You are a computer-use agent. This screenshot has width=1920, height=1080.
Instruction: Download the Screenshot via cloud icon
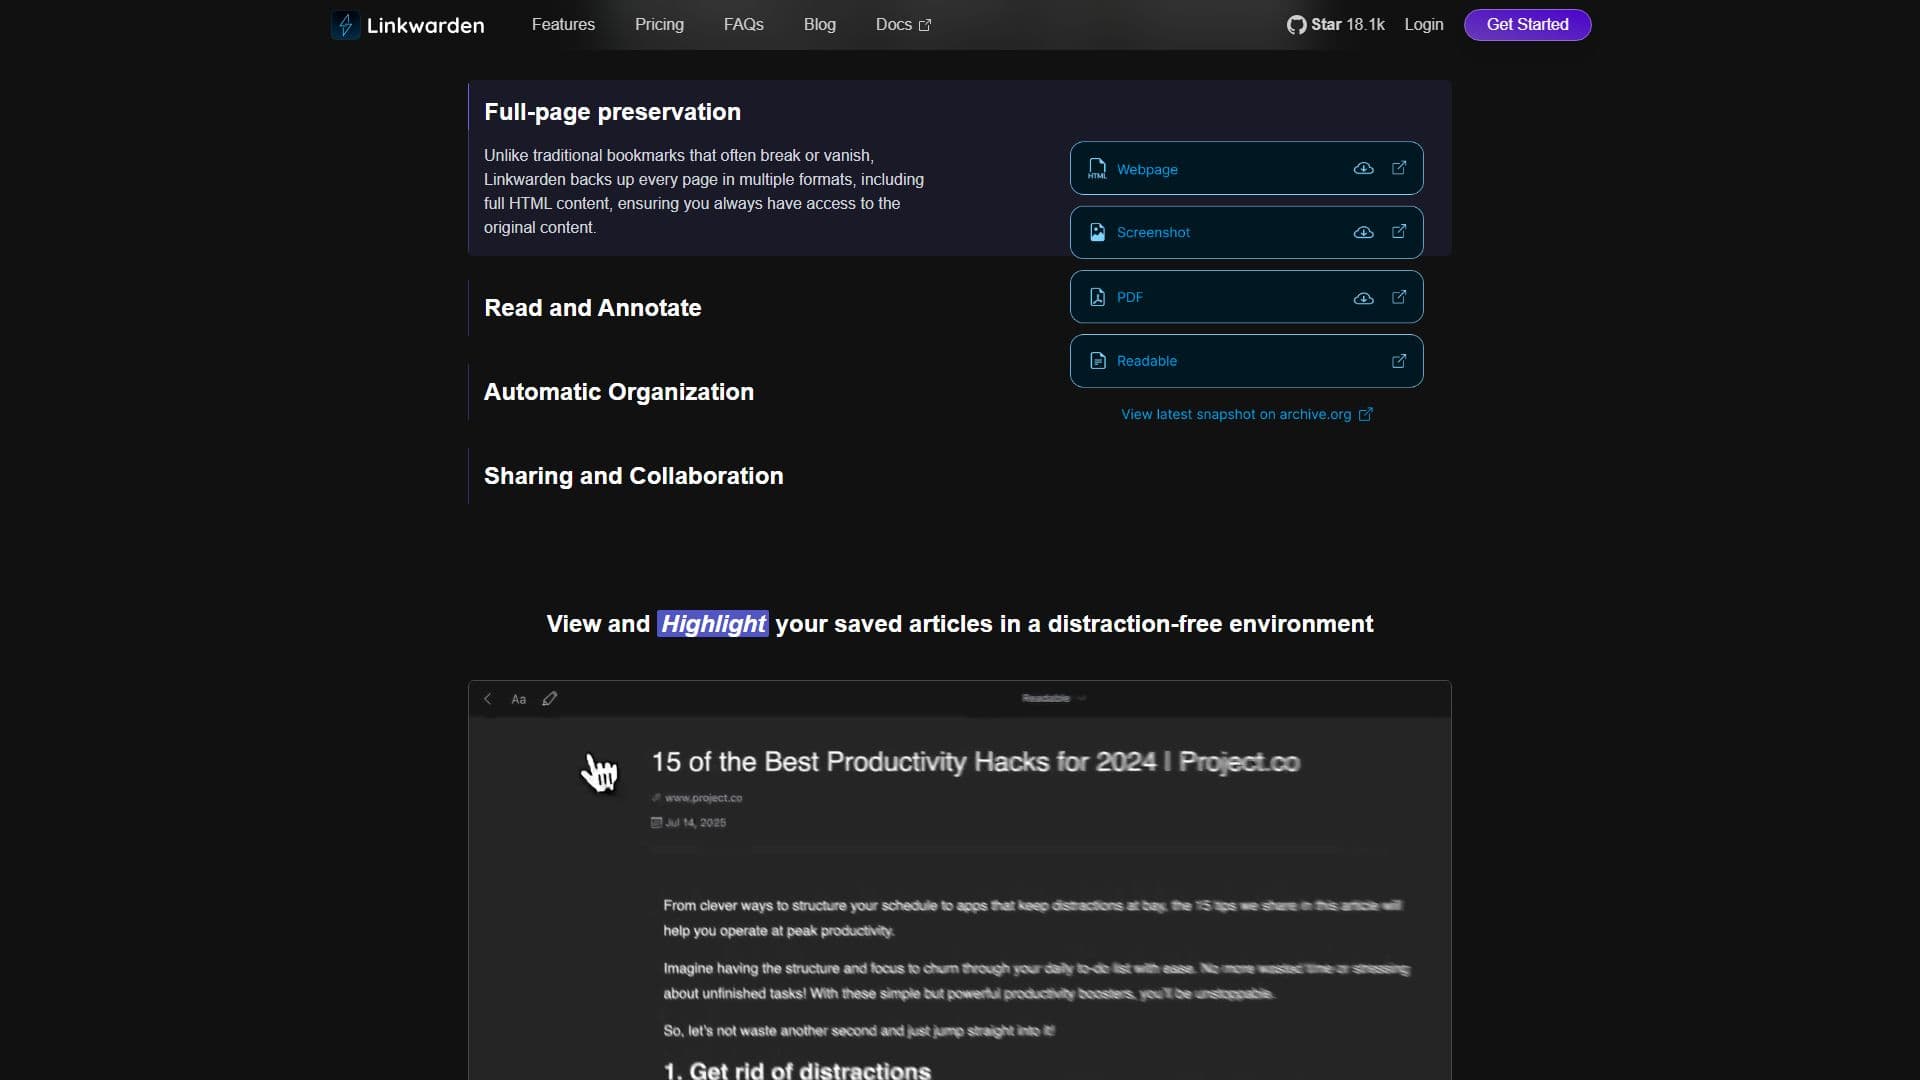click(x=1363, y=233)
